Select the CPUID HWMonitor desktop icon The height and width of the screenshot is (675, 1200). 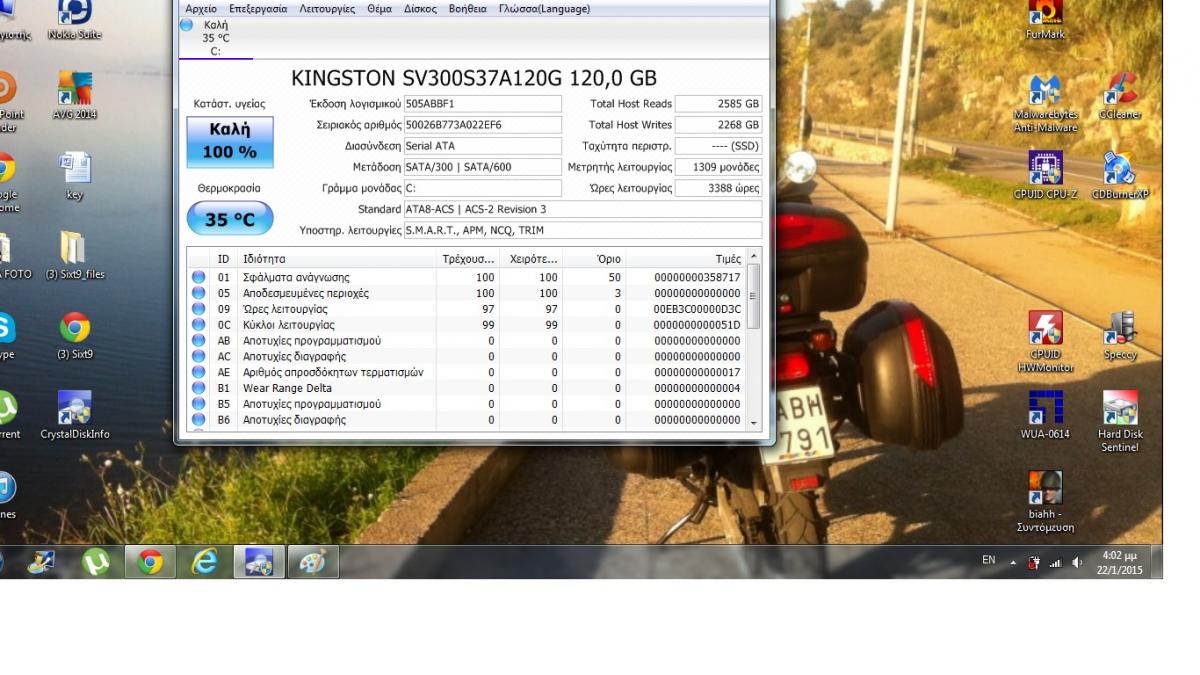[1045, 342]
